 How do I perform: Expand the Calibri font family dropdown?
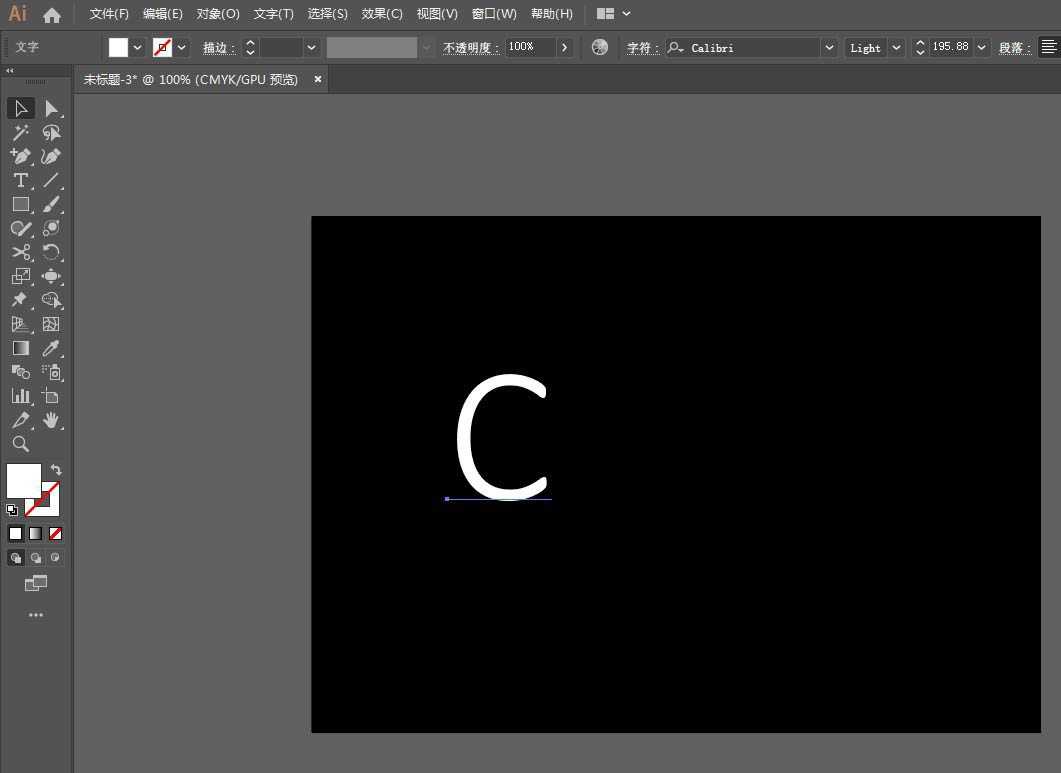point(829,47)
